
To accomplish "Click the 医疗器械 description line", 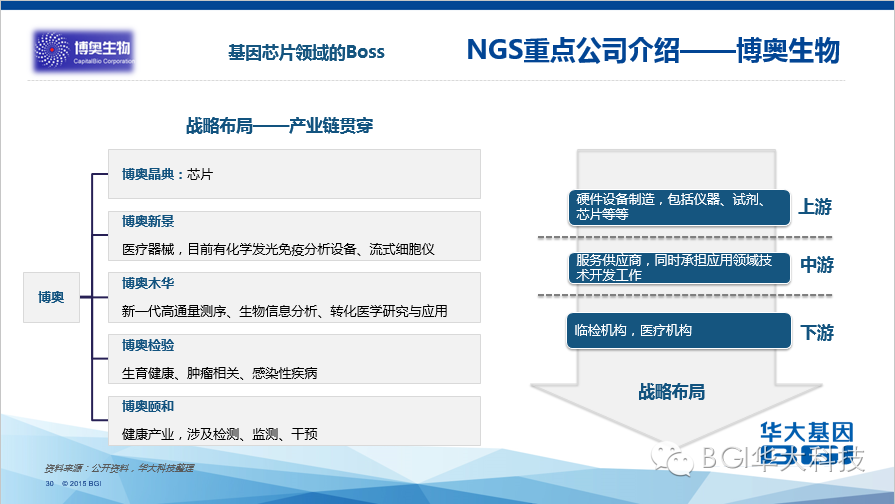I will [278, 249].
